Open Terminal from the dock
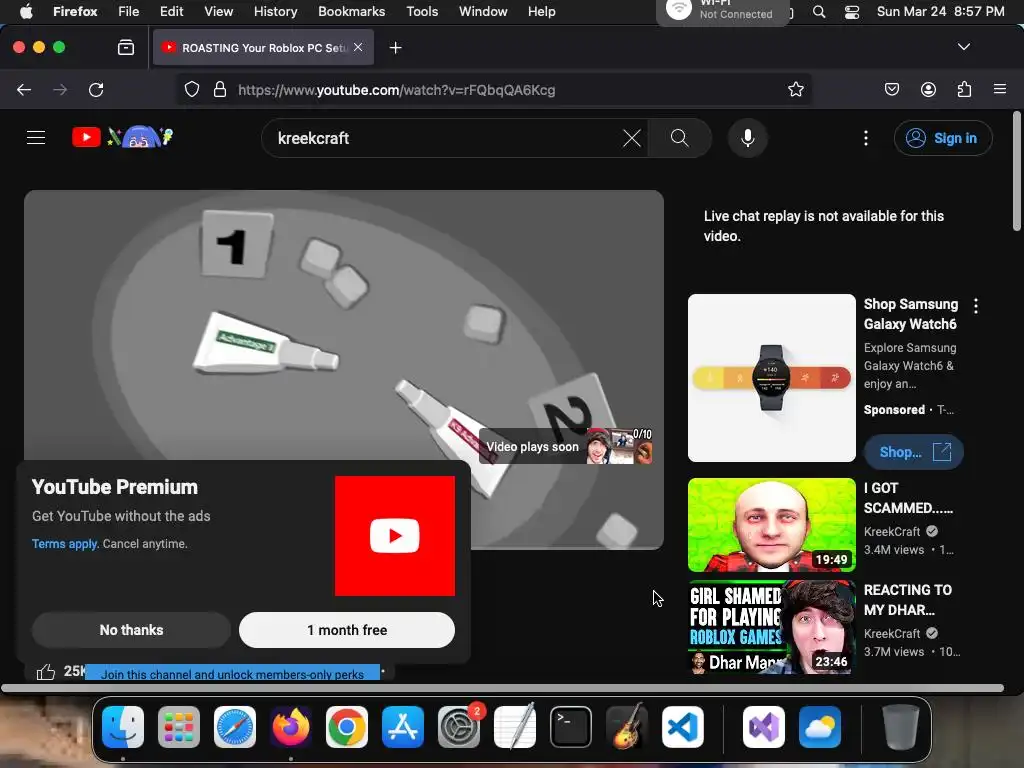This screenshot has width=1024, height=768. [570, 727]
